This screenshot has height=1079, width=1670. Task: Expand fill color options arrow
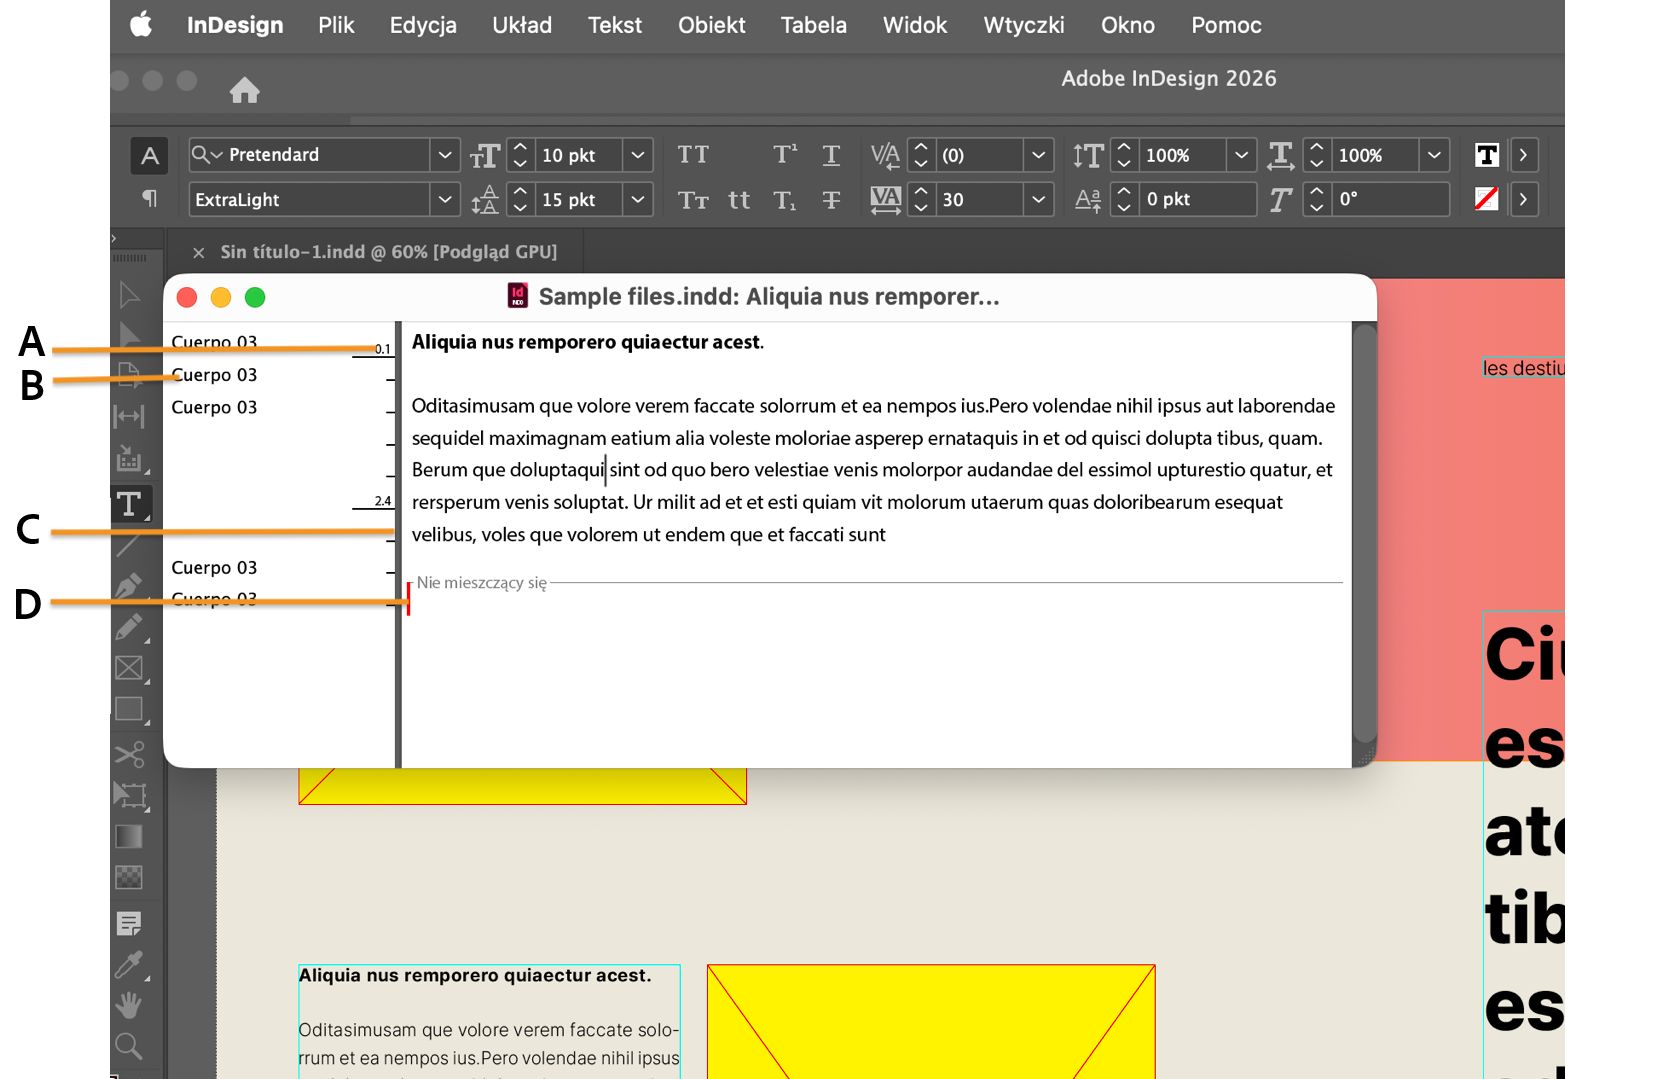(1523, 155)
